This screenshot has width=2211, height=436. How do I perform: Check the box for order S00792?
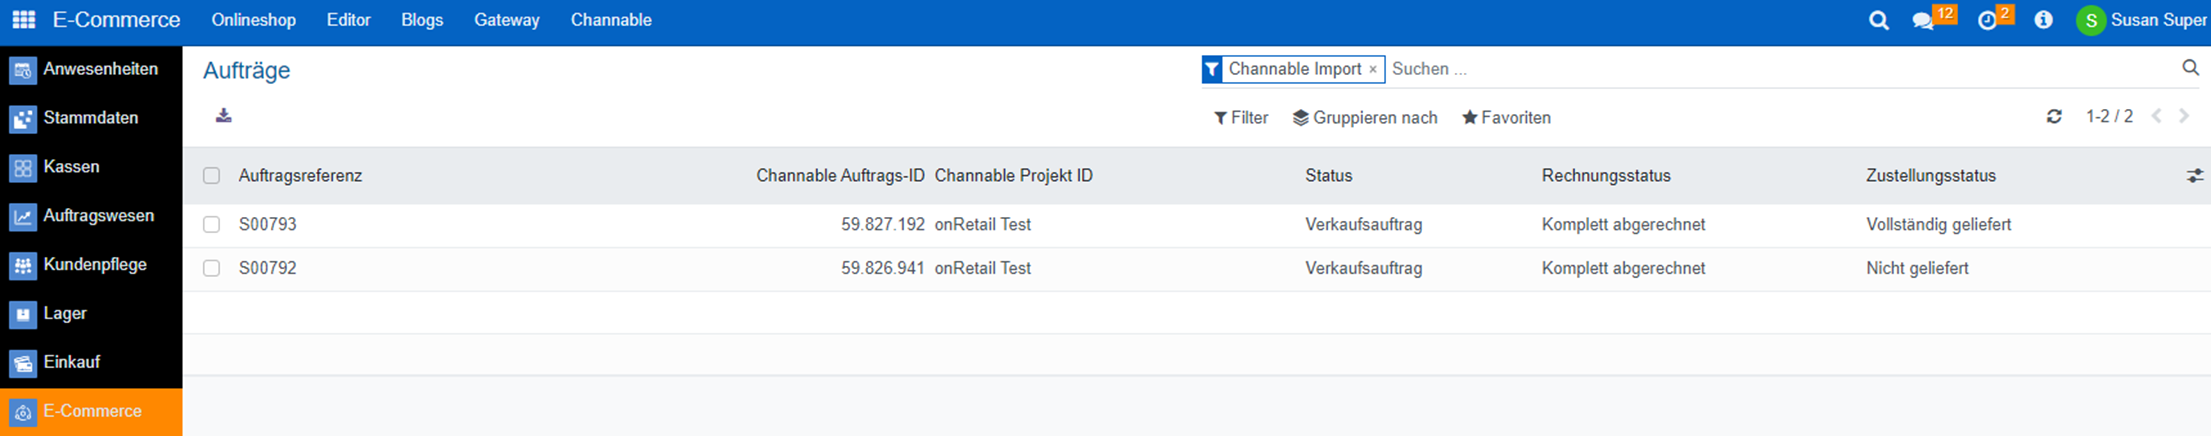point(211,269)
